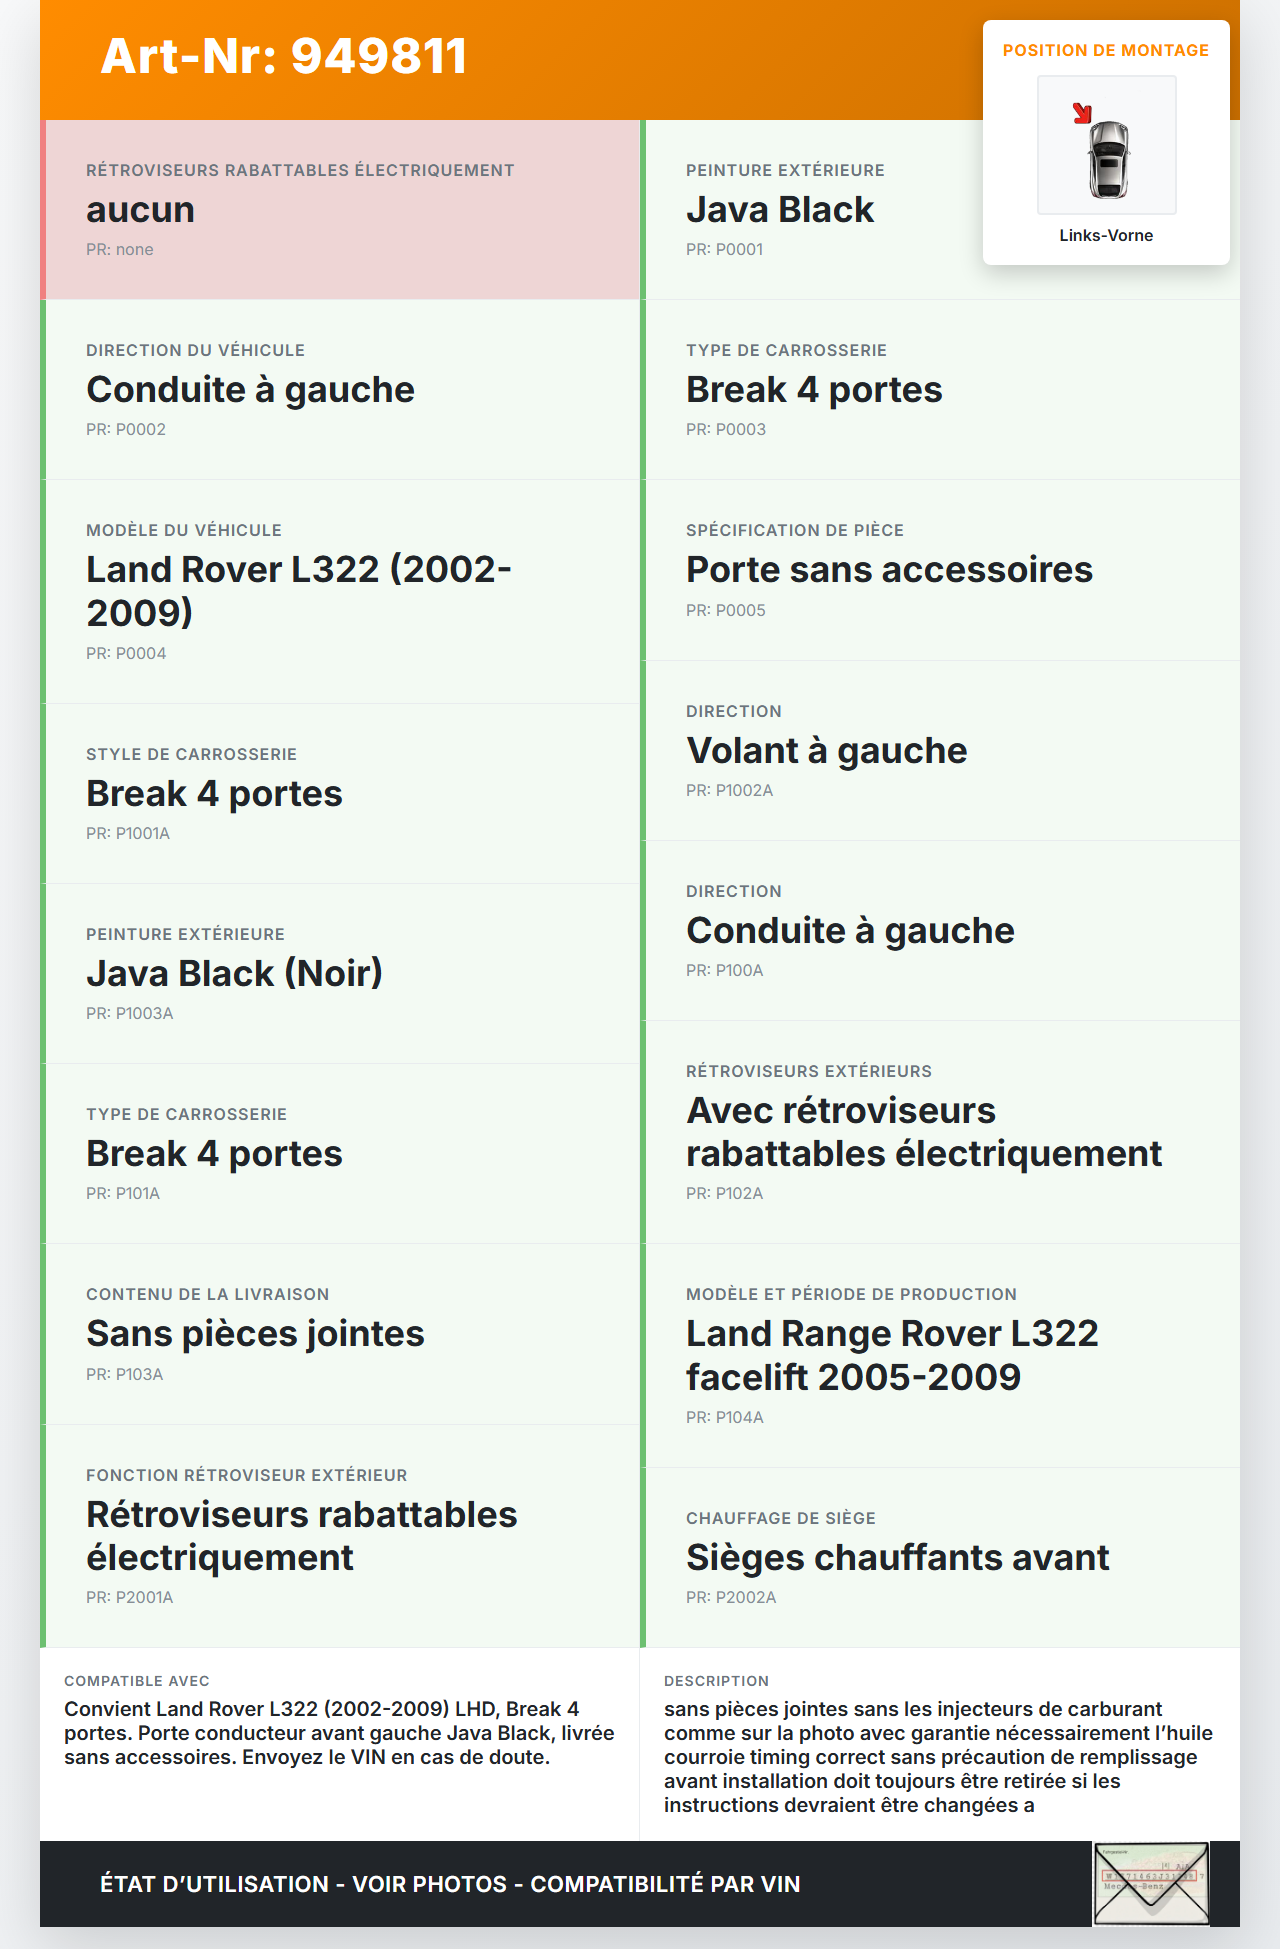Screen dimensions: 1280x1949
Task: Select the Links-Vorne position label
Action: [1106, 236]
